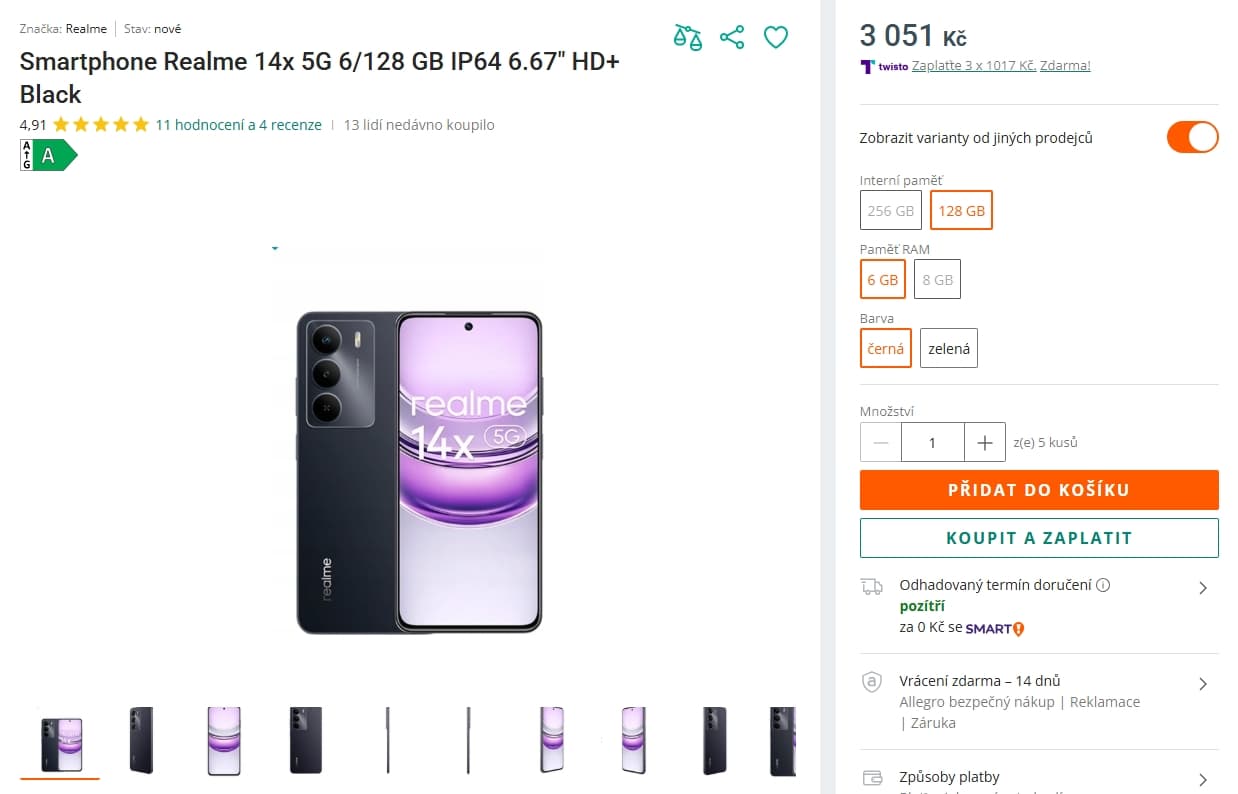Expand the Vrácení zdarma section
The height and width of the screenshot is (794, 1238).
pos(1203,684)
